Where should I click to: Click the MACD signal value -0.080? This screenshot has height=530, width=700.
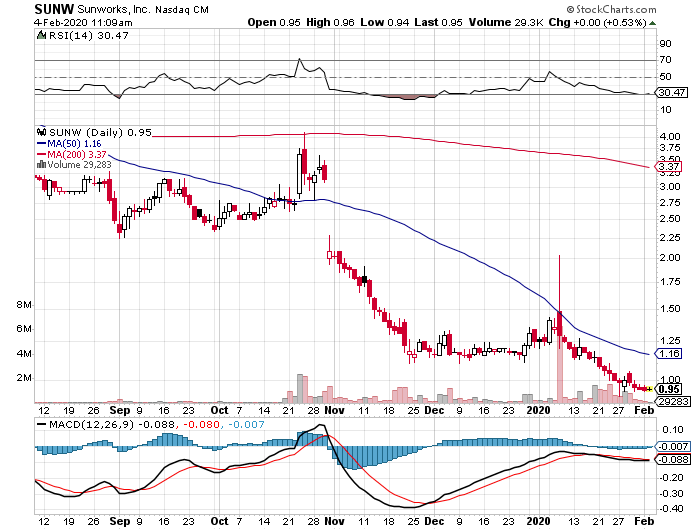(x=201, y=424)
